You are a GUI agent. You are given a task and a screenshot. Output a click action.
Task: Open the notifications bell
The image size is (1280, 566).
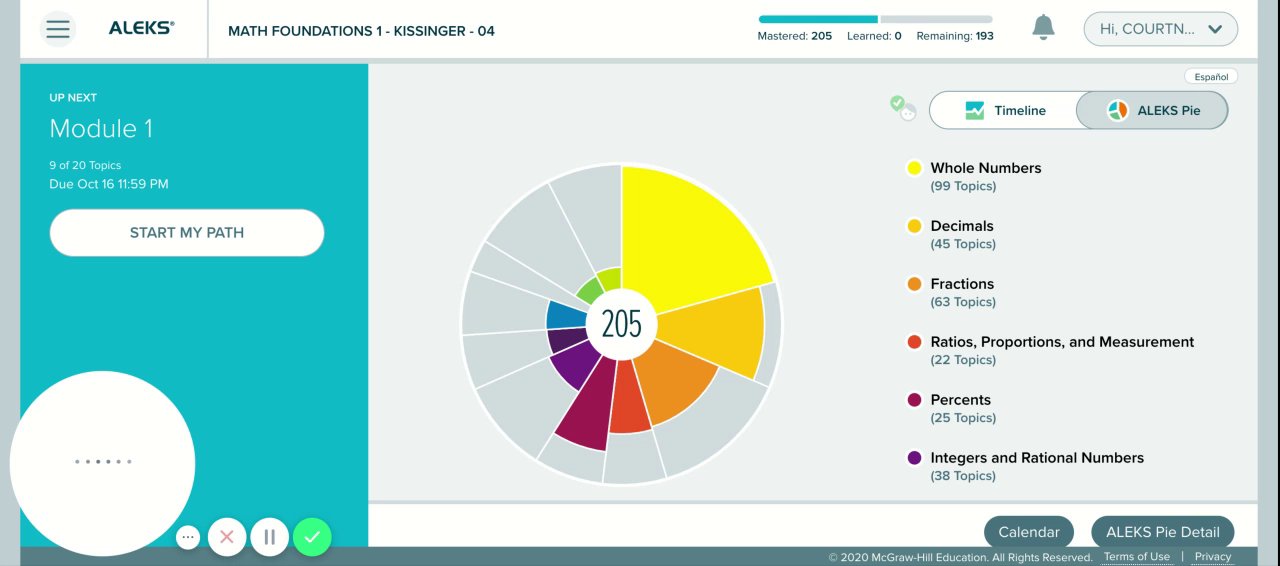pyautogui.click(x=1043, y=28)
